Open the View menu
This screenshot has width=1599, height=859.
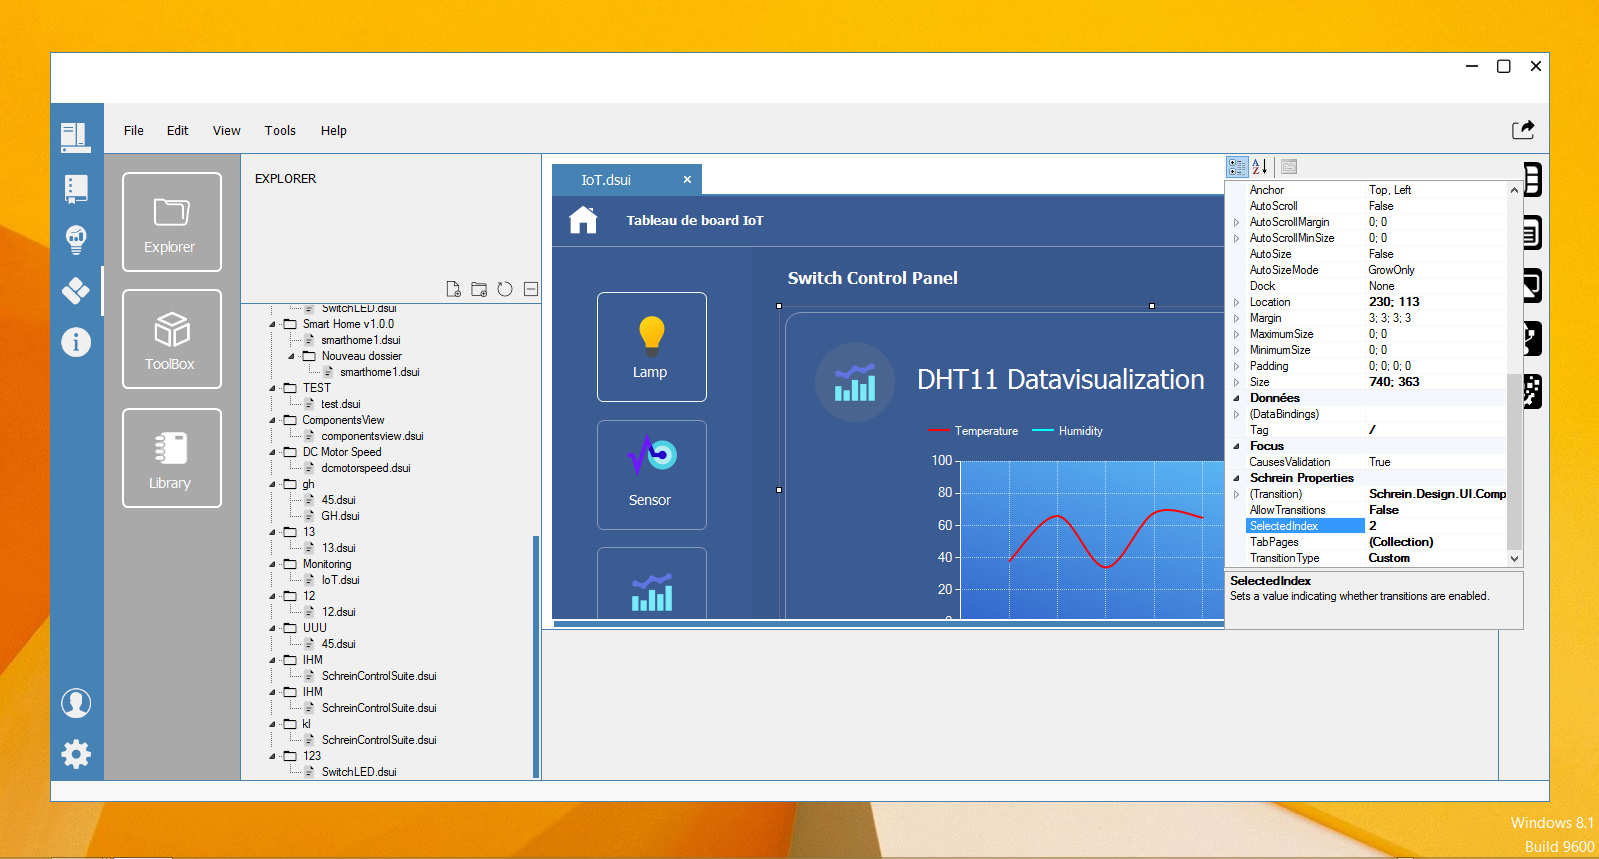[227, 131]
